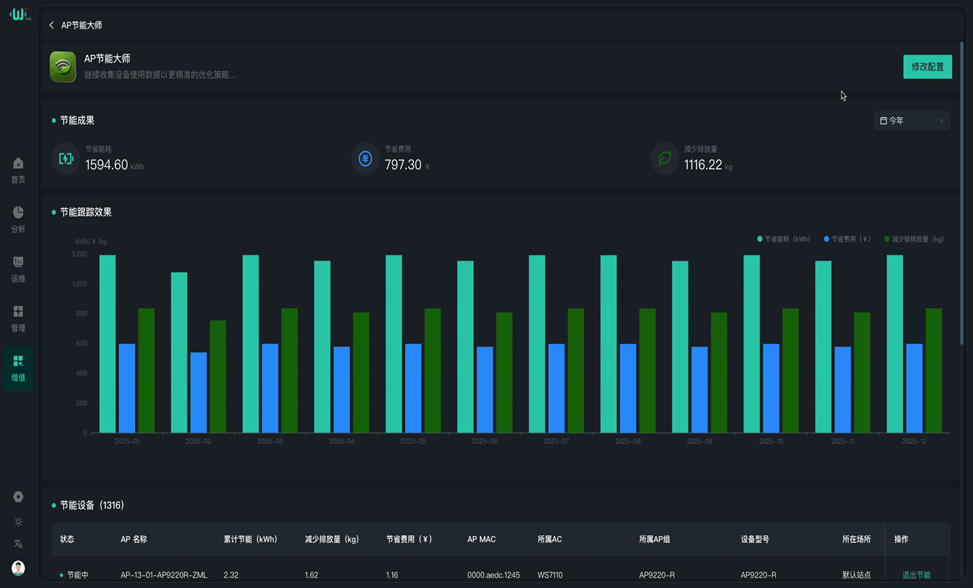Click the back arrow beside AP节能大师
Screen dimensions: 973x588
click(52, 25)
